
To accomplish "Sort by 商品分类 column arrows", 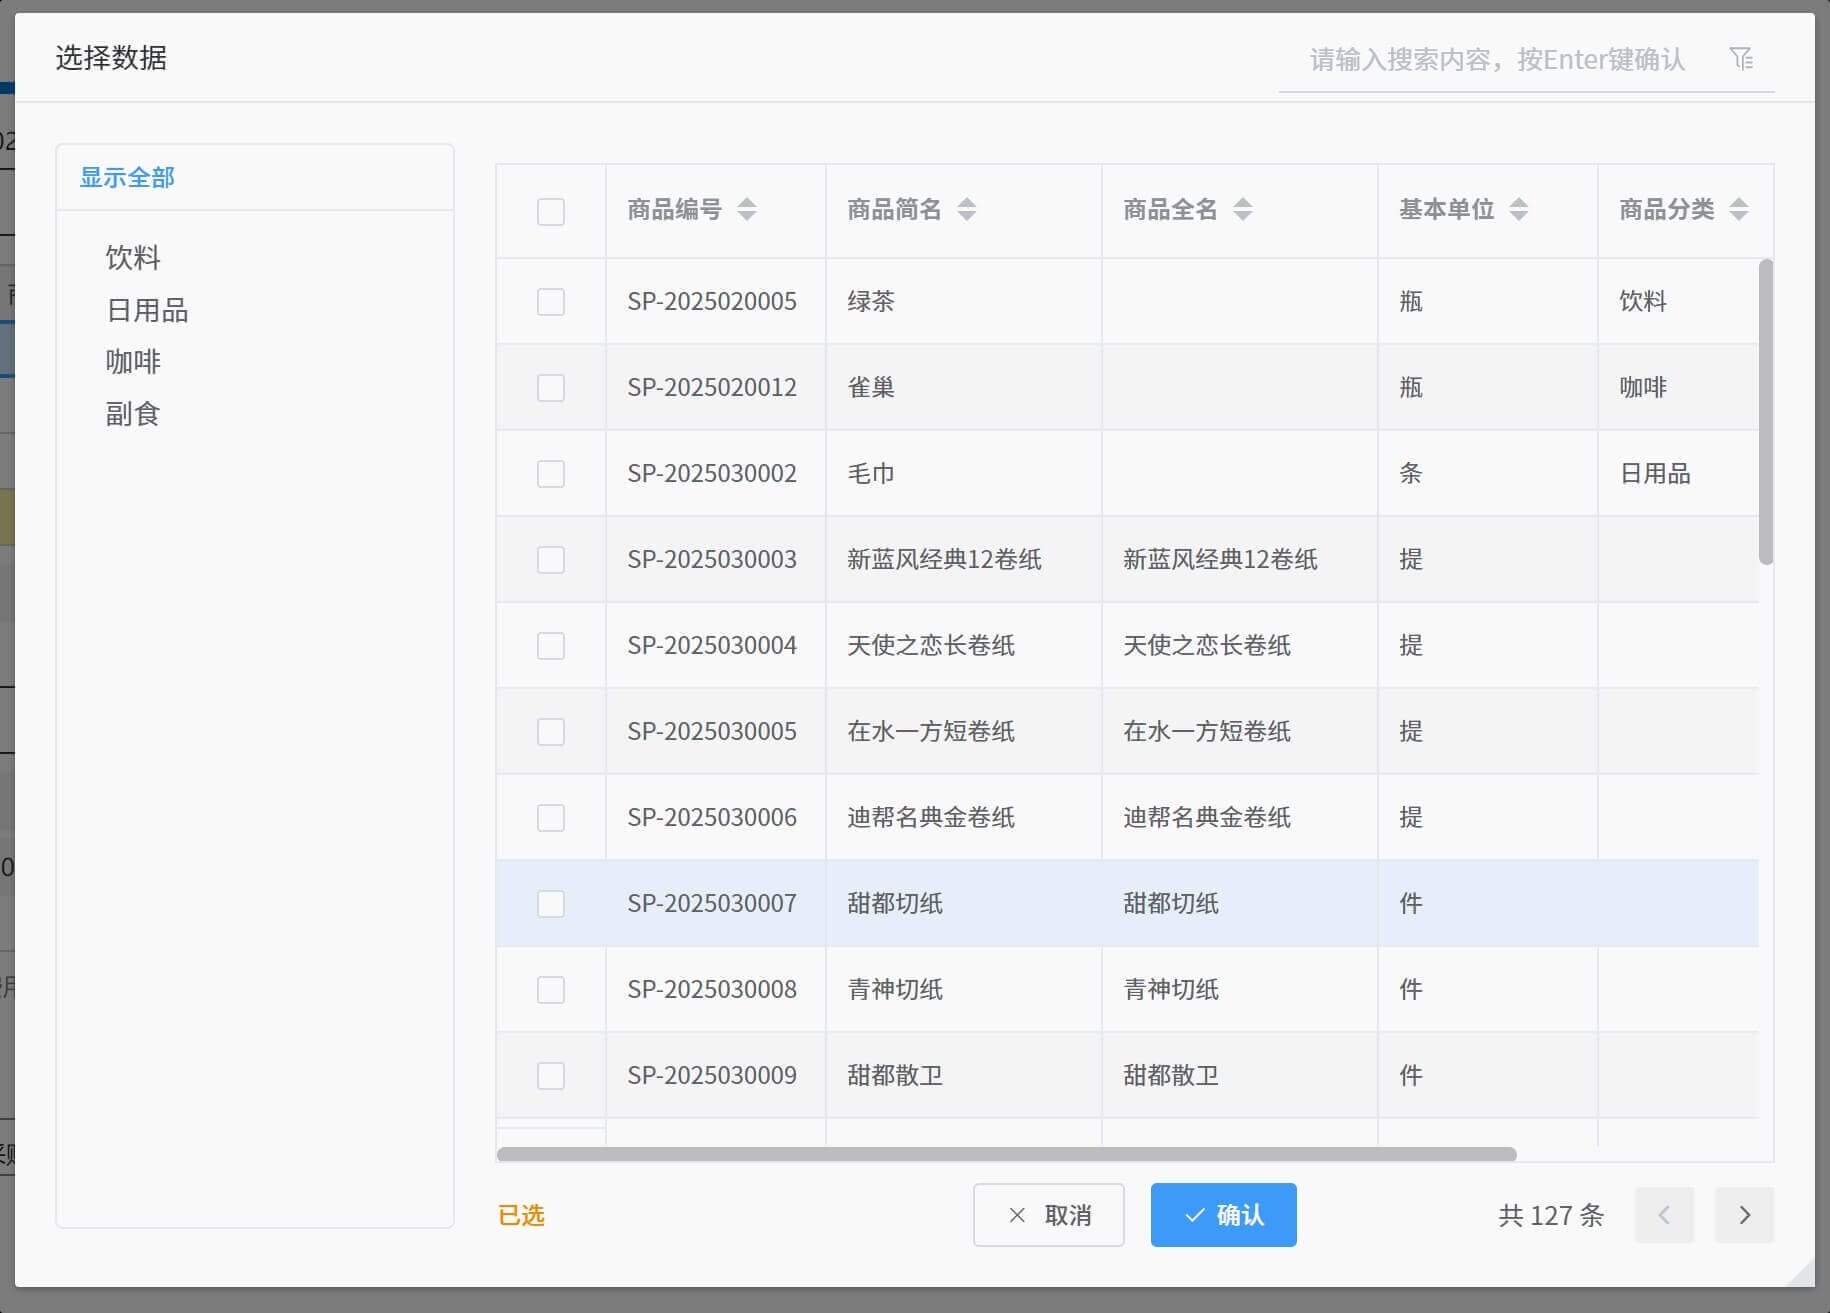I will (1739, 209).
